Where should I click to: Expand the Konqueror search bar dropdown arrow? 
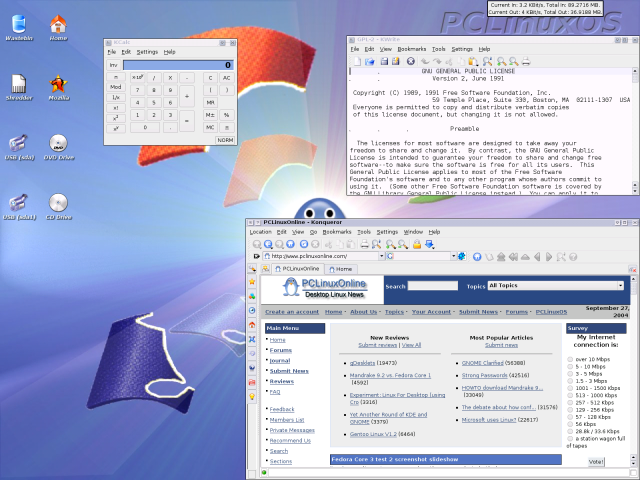coord(453,256)
